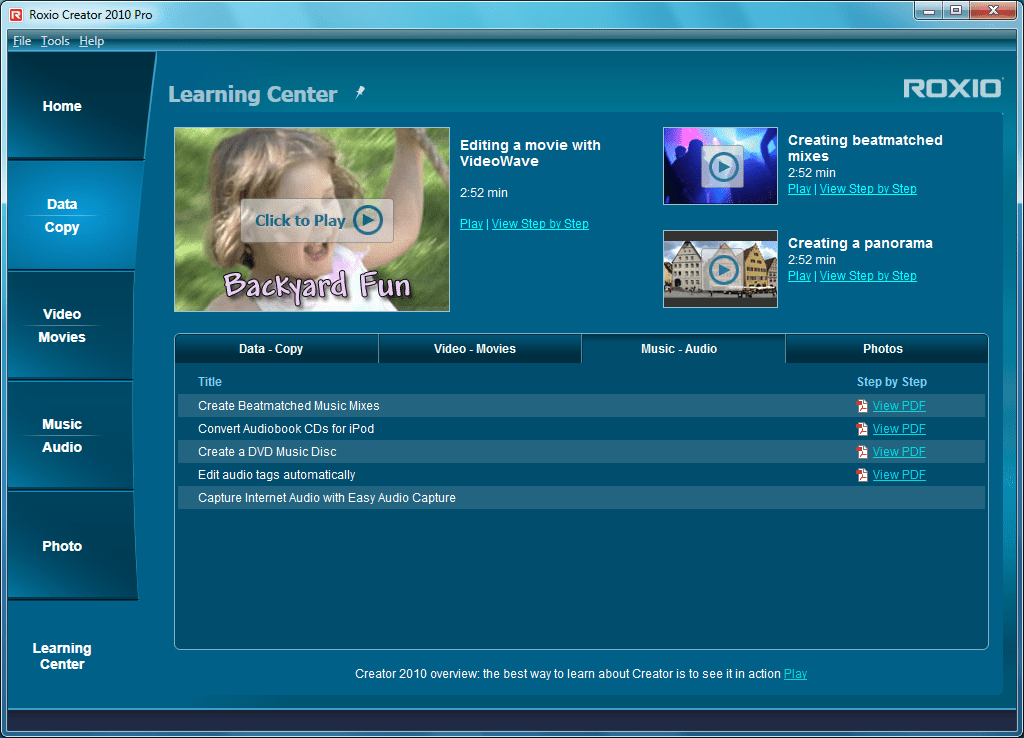Open View PDF for Convert Audiobook CDs for iPod
Viewport: 1024px width, 738px height.
(899, 428)
